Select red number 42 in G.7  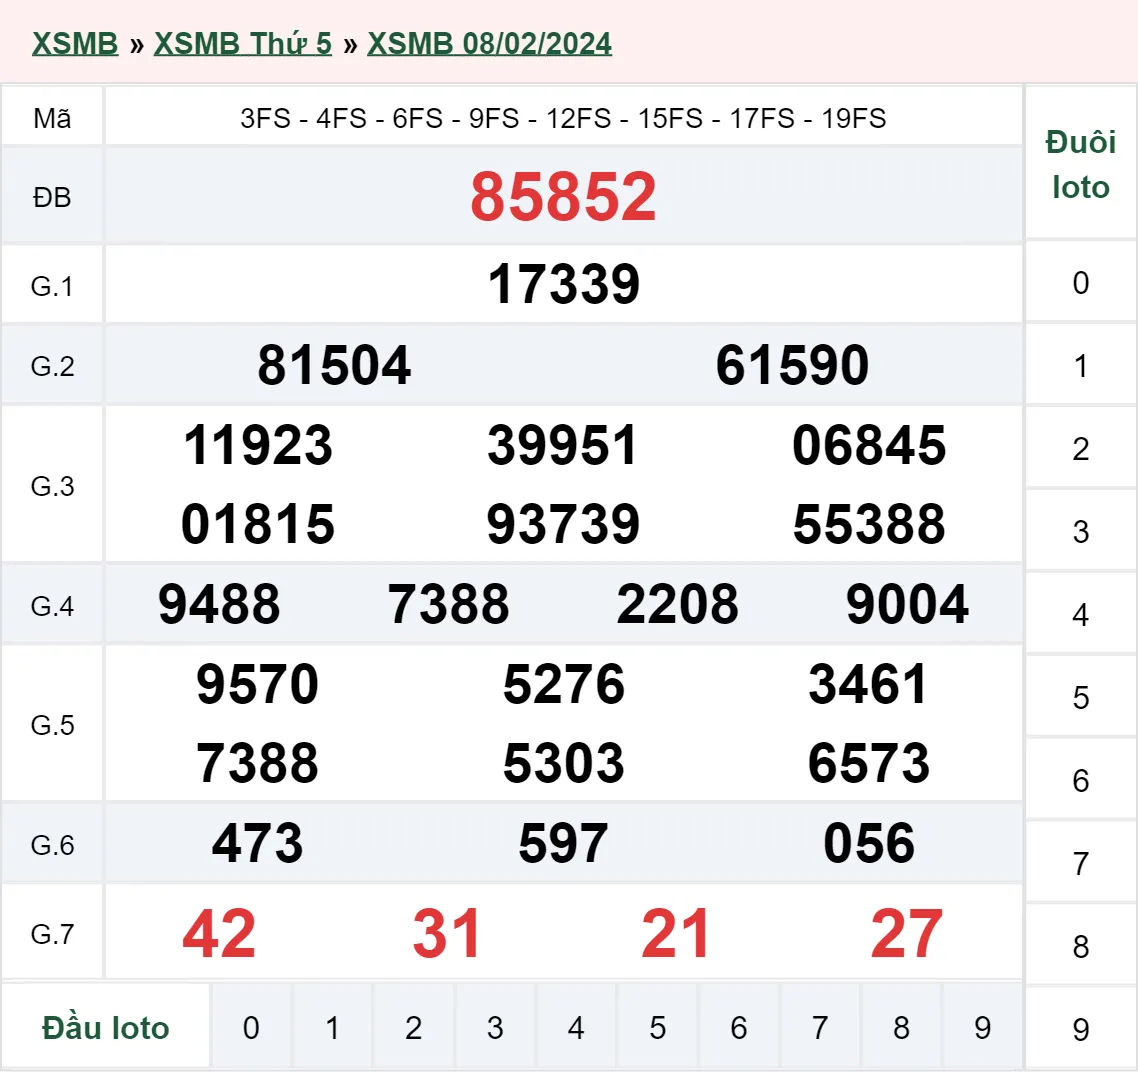[219, 933]
